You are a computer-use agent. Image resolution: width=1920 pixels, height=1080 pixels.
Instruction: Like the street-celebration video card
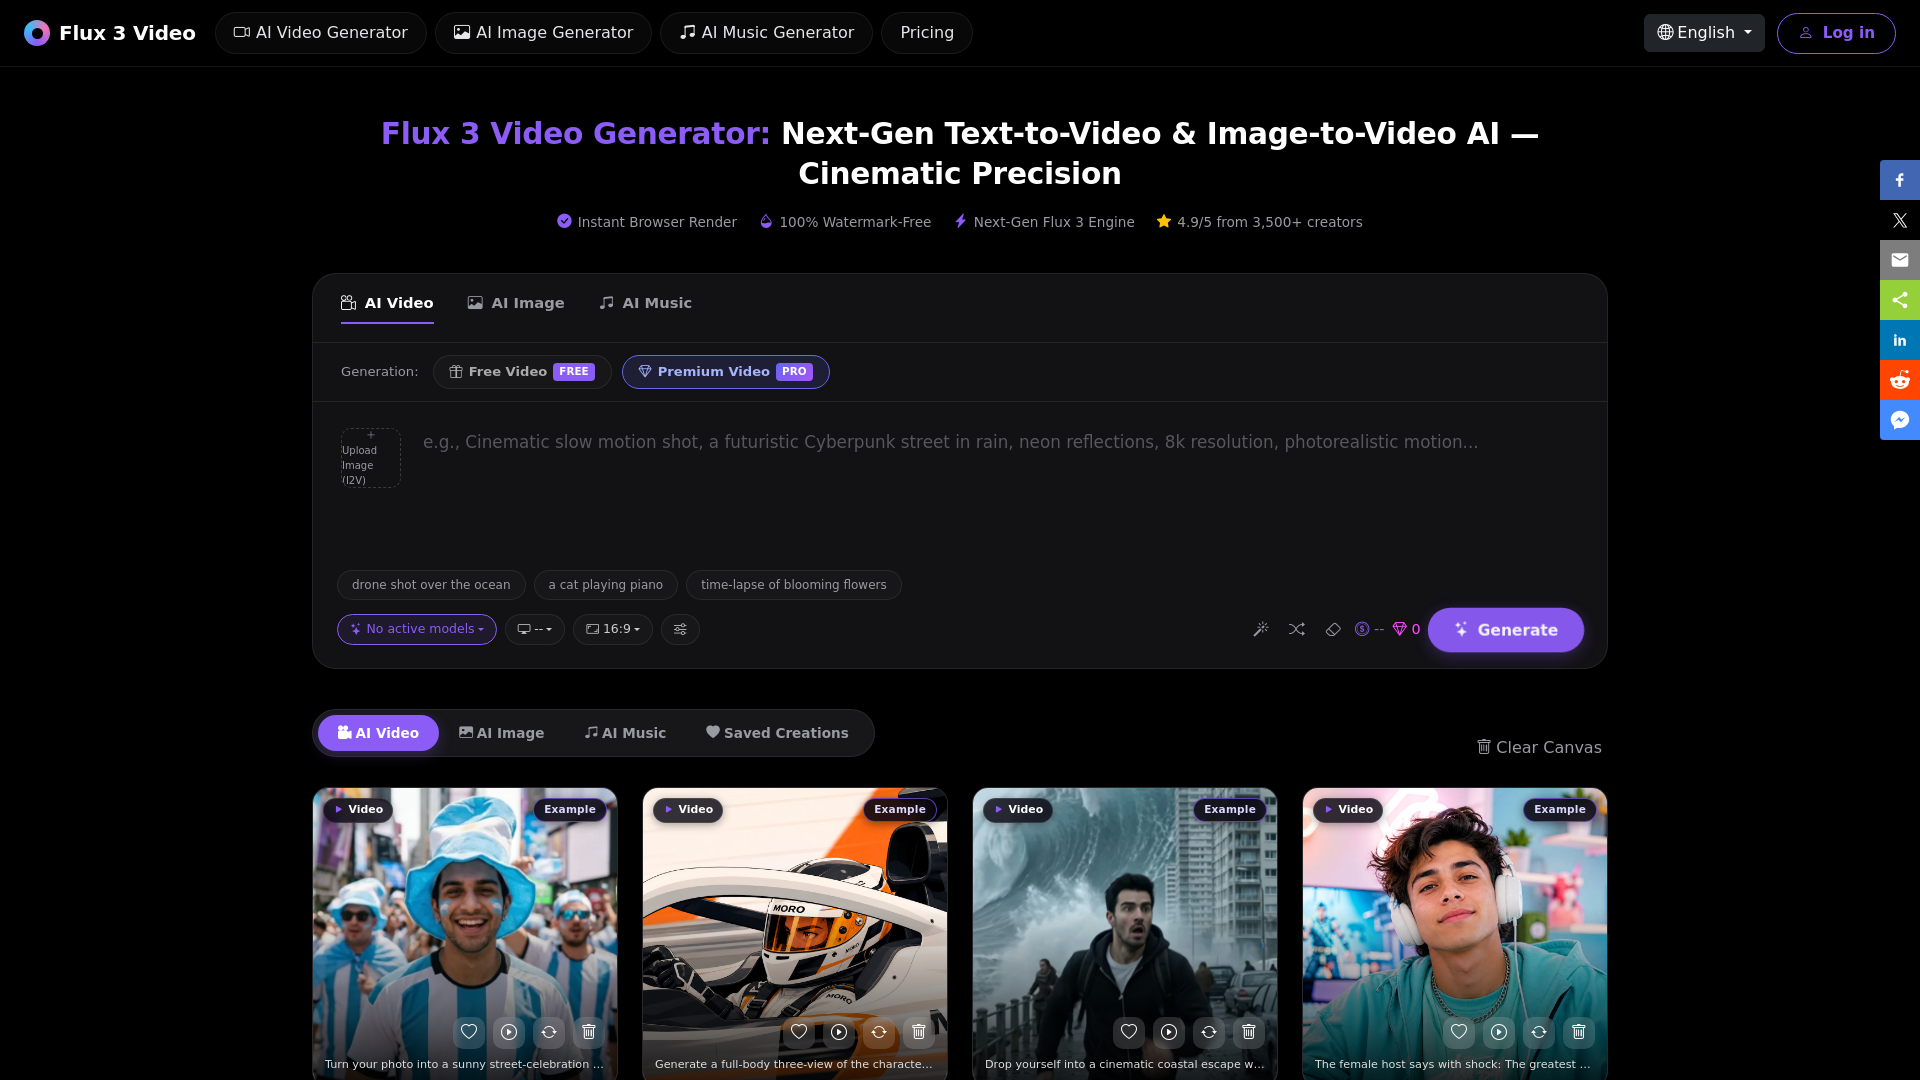coord(469,1031)
